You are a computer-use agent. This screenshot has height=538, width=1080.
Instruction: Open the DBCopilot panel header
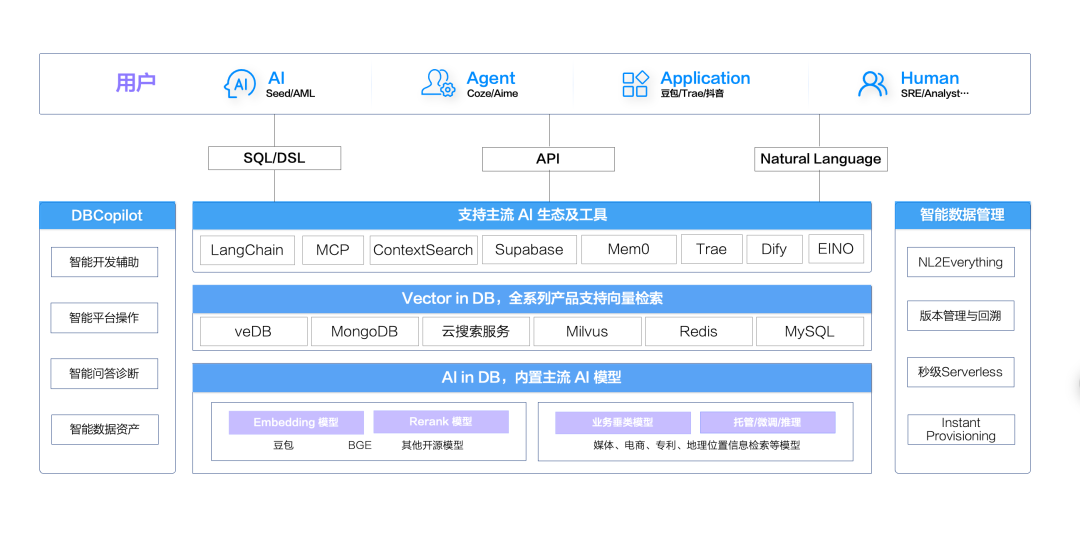107,215
